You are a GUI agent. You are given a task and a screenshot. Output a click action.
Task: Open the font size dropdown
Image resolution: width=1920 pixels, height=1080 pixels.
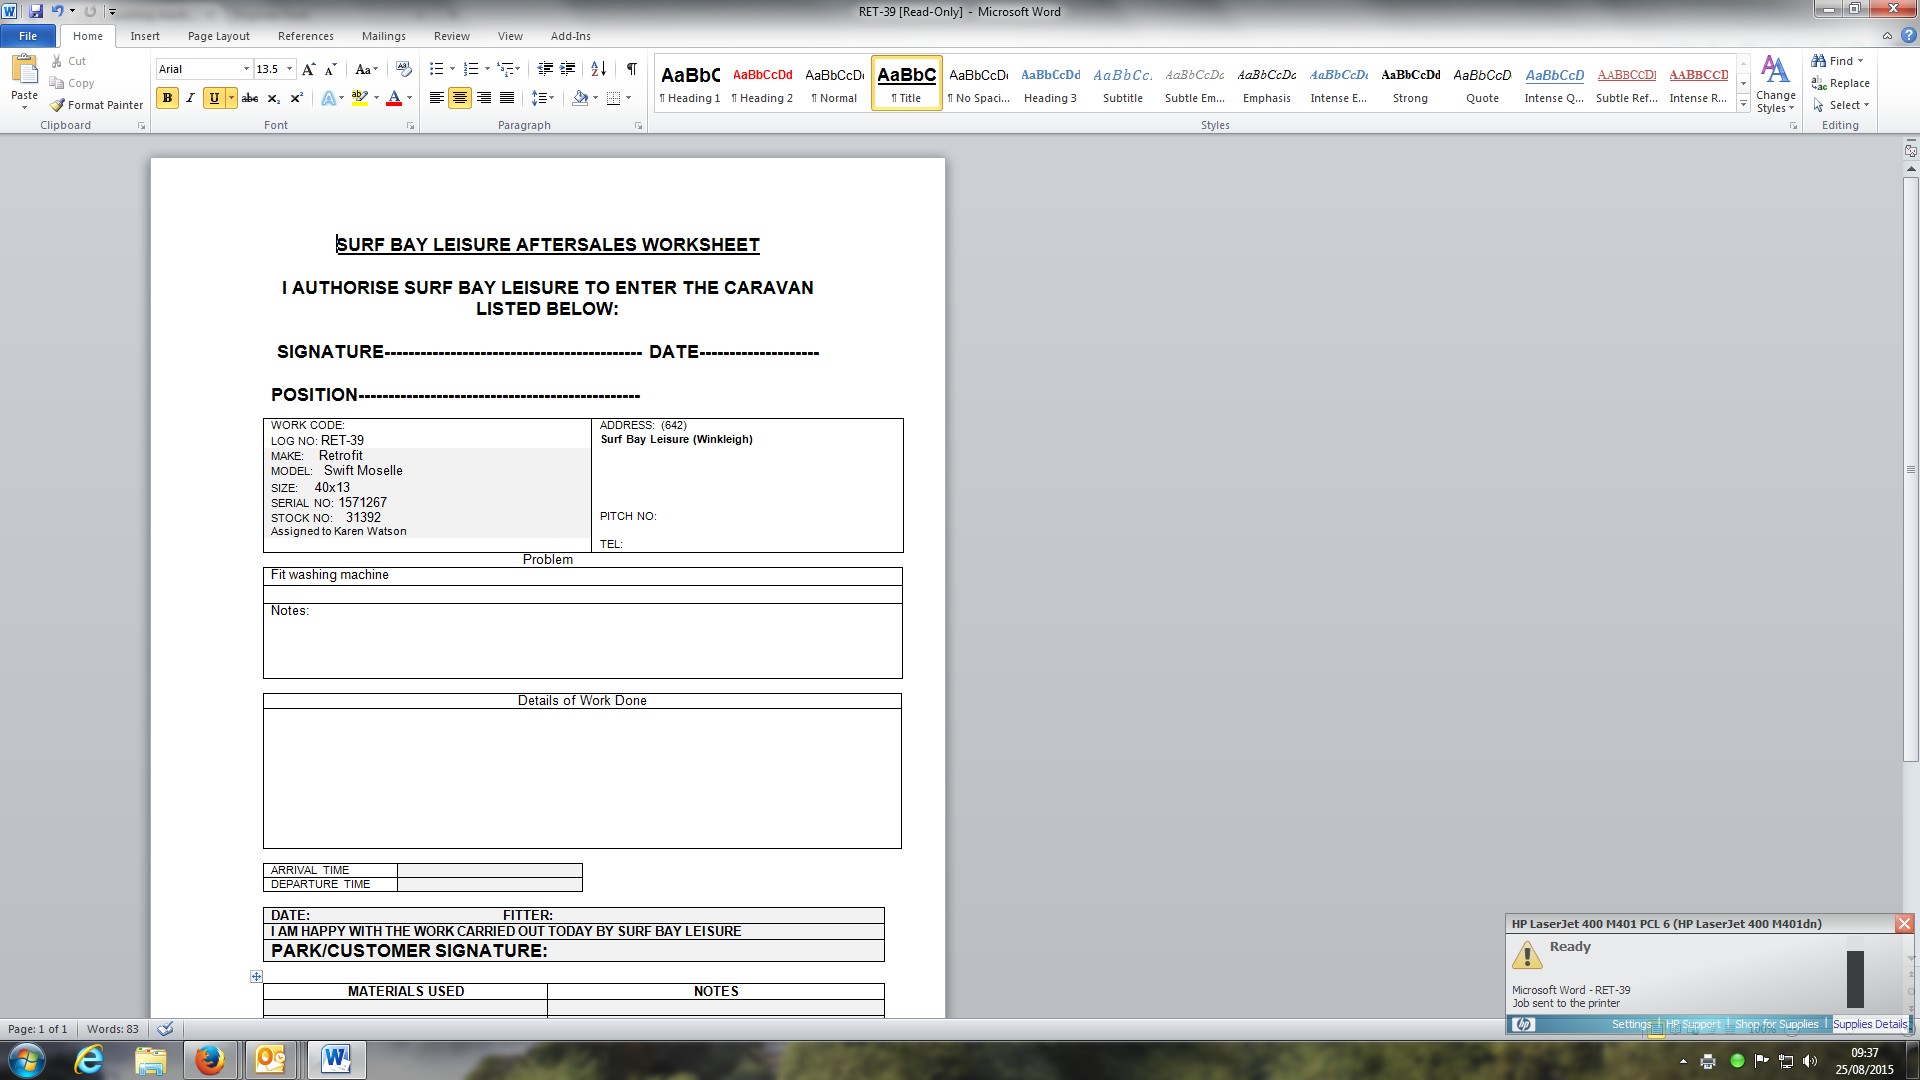tap(290, 69)
